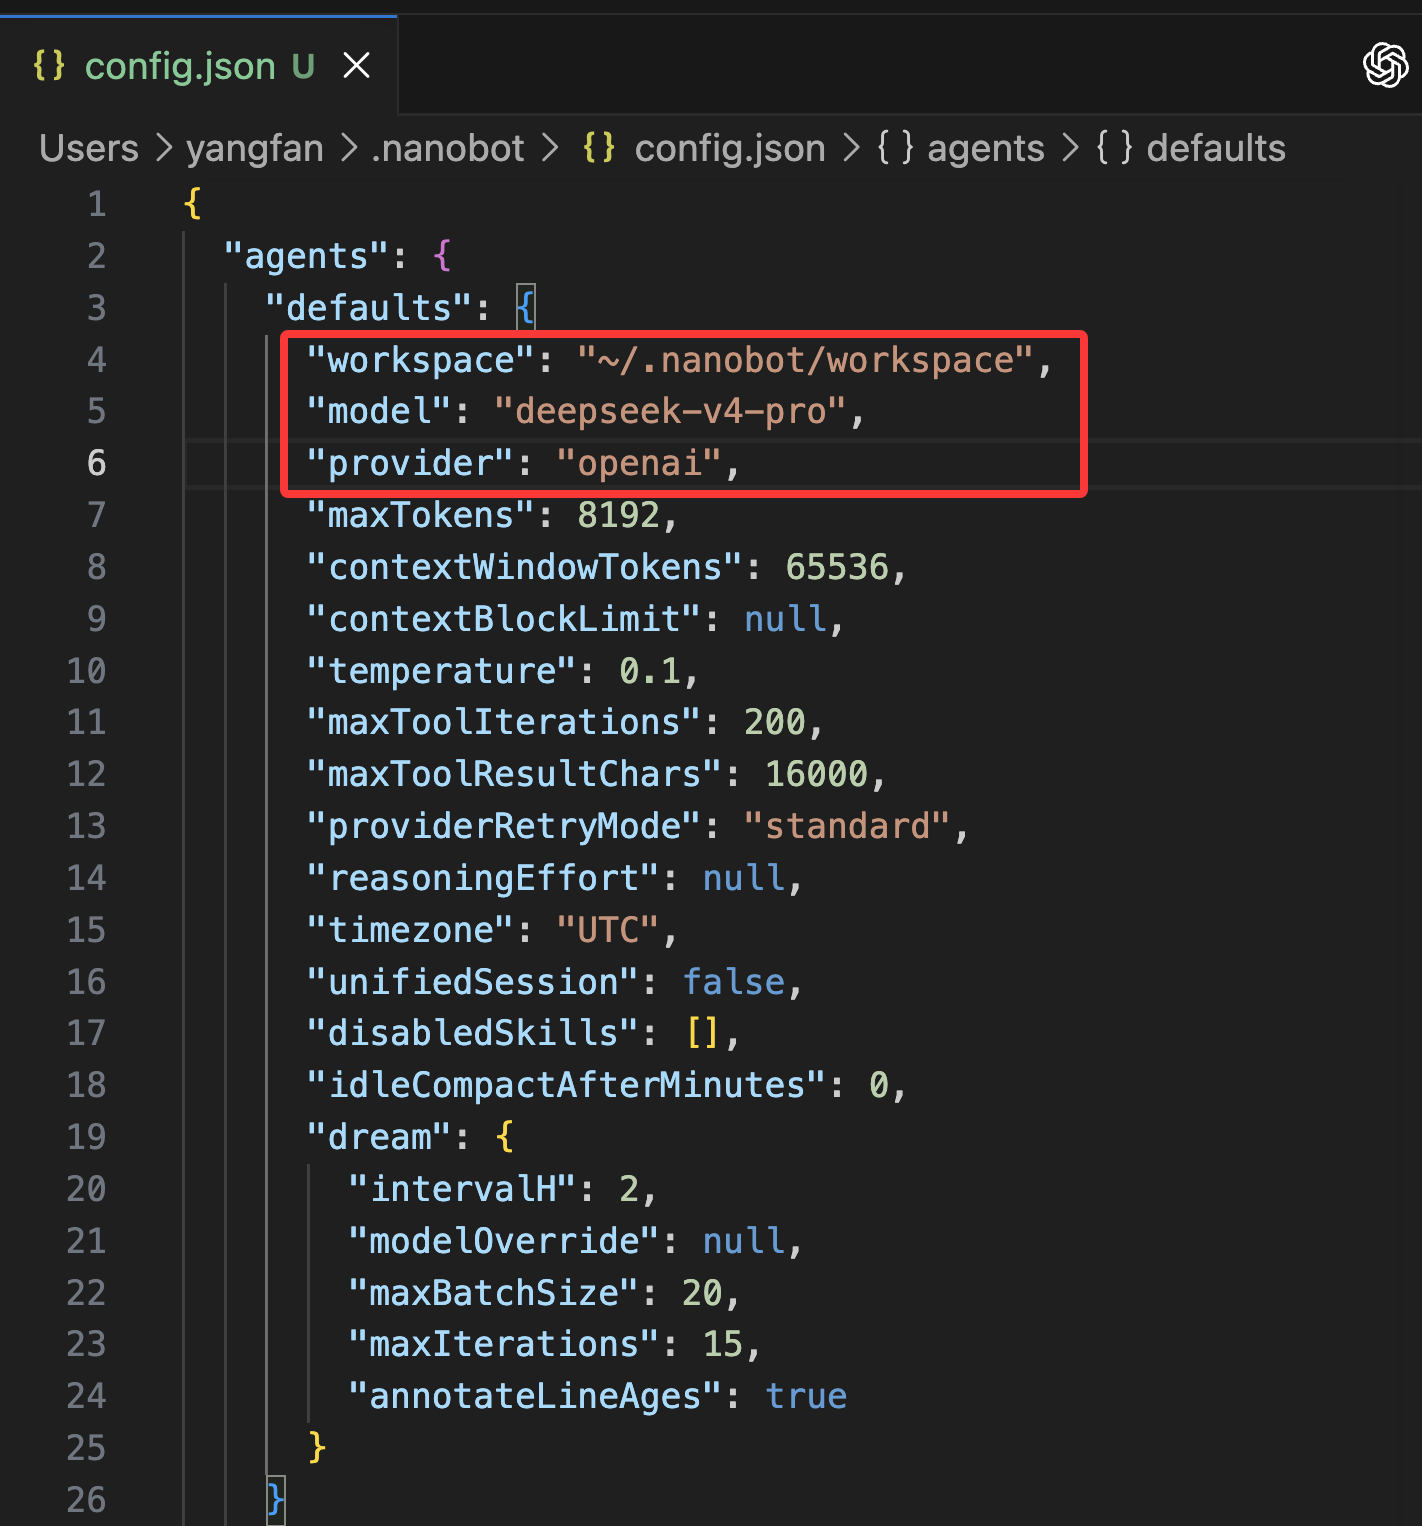Click the maxToolIterations value 200
Image resolution: width=1422 pixels, height=1526 pixels.
[774, 722]
